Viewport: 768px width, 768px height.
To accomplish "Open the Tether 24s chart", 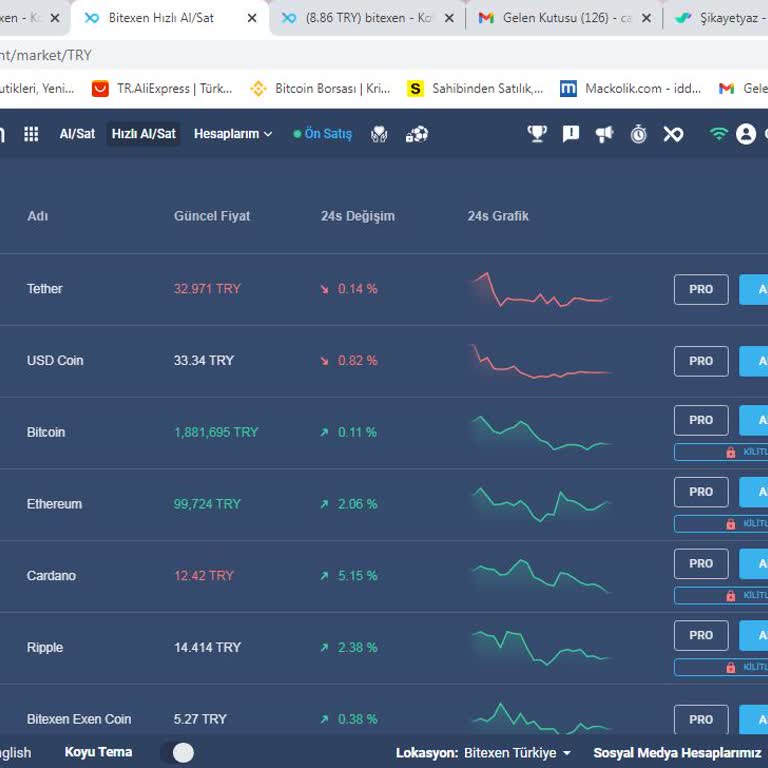I will coord(541,289).
